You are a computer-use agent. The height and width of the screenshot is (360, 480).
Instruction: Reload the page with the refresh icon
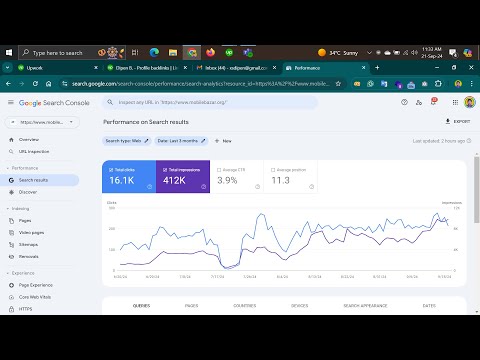coord(35,84)
